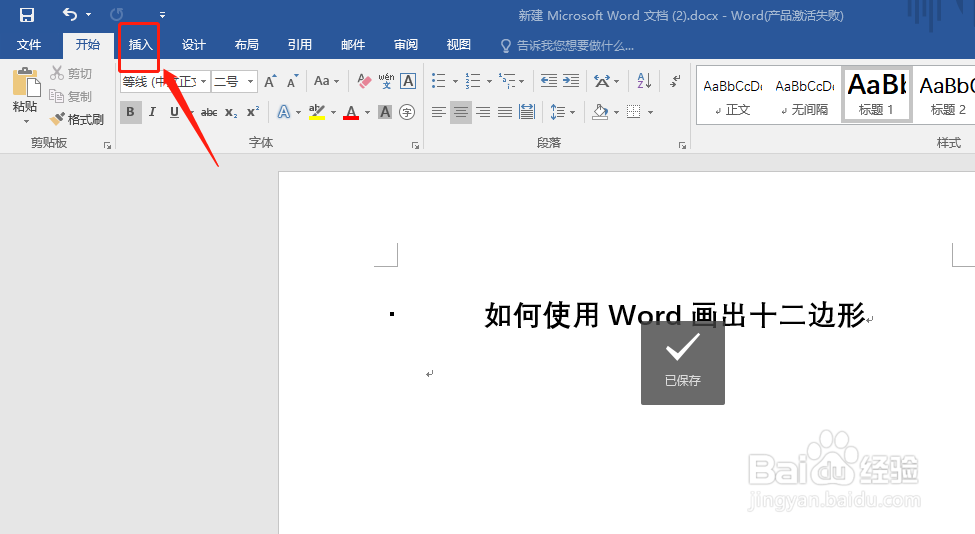Switch to the 视图 tab
975x534 pixels.
[458, 45]
